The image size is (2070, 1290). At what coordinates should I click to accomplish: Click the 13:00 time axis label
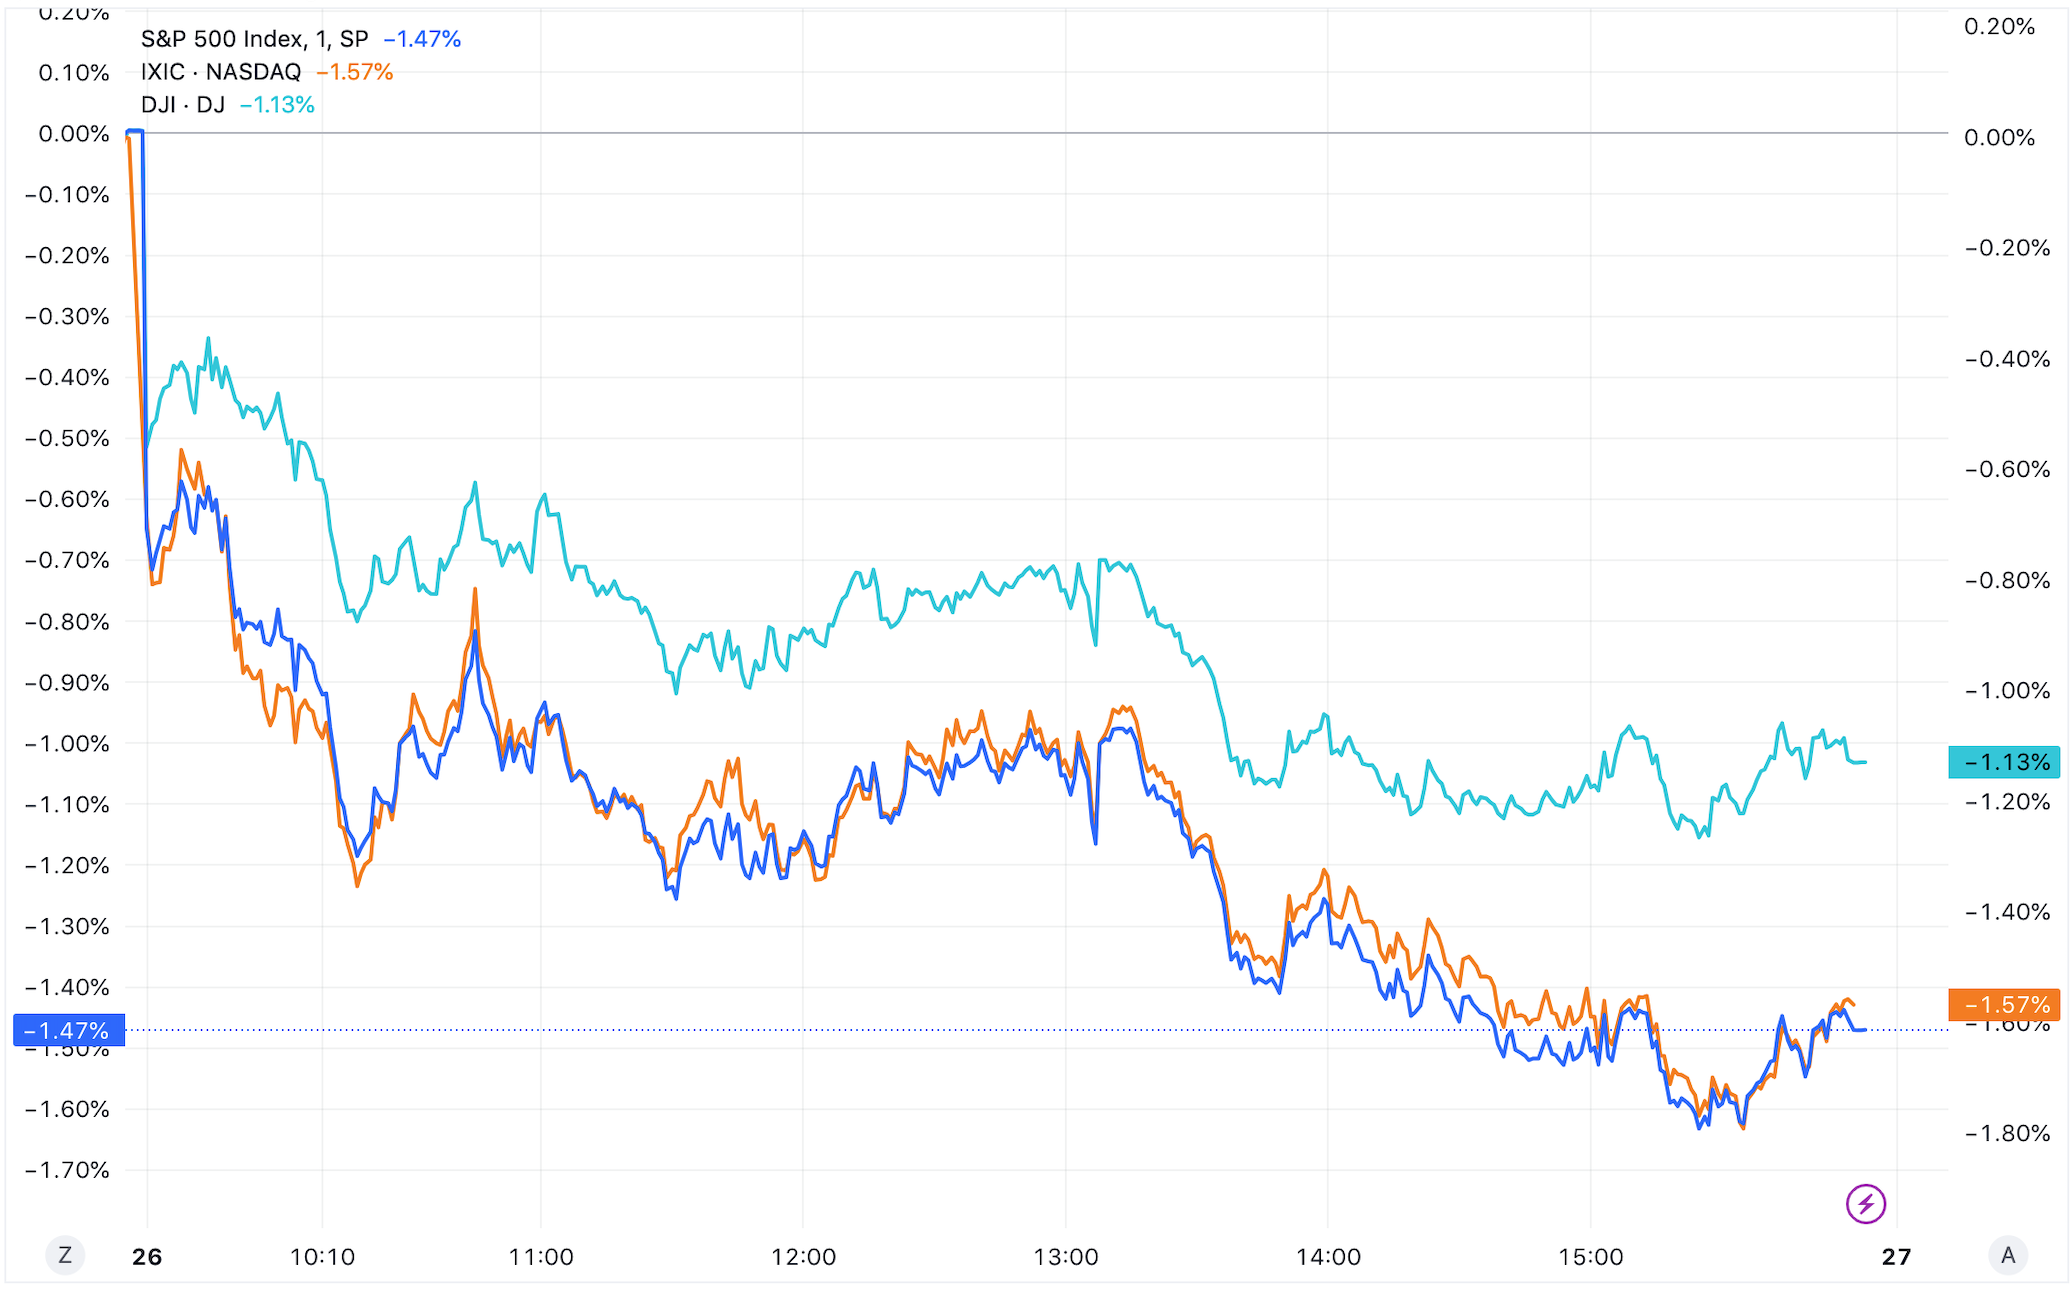coord(1066,1257)
